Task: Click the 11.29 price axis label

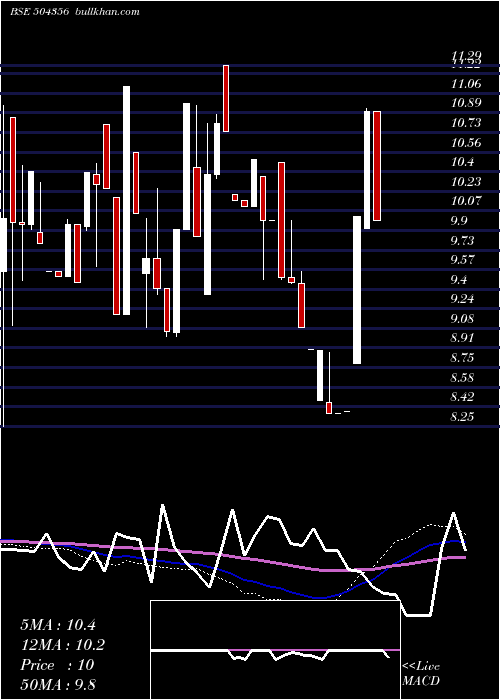Action: [467, 56]
